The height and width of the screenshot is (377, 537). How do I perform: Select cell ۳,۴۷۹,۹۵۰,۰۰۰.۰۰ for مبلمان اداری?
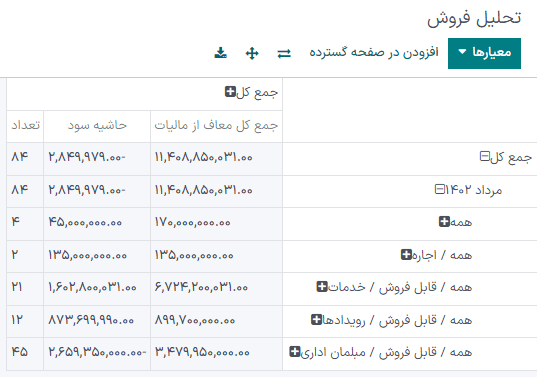[216, 353]
